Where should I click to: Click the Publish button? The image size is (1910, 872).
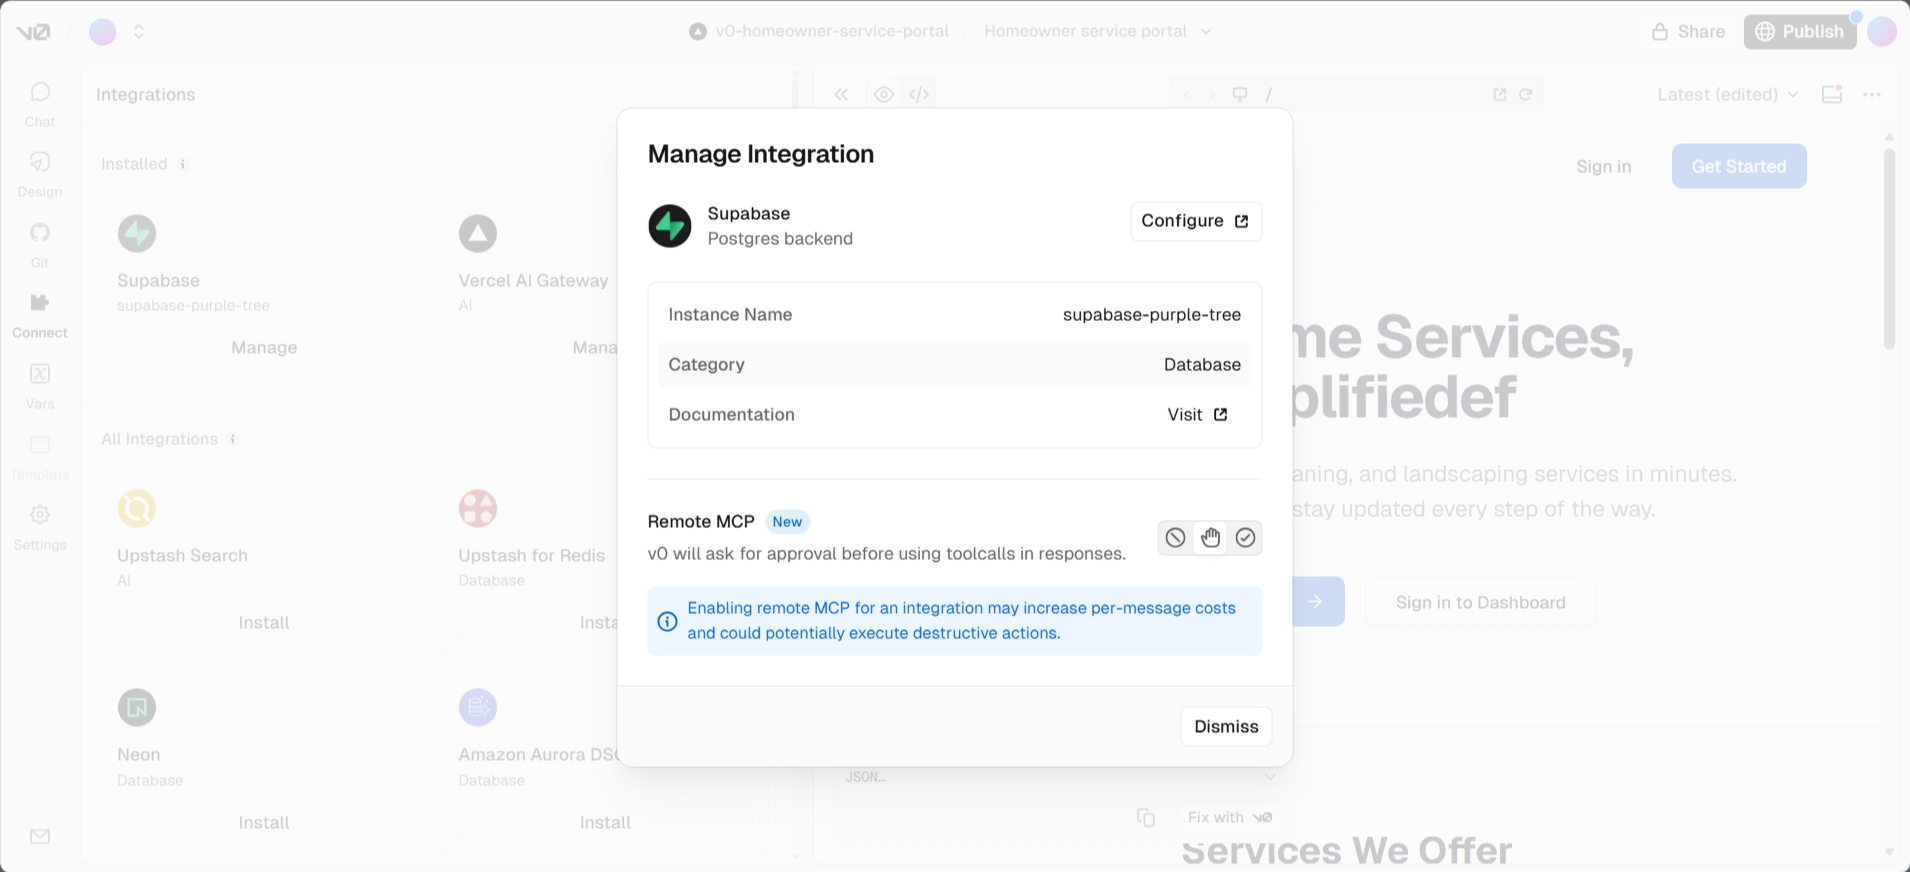click(1800, 31)
